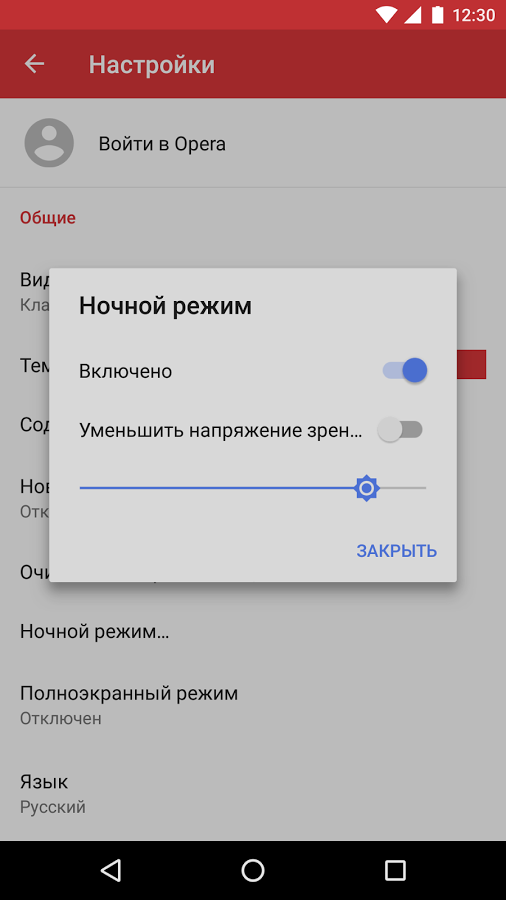Viewport: 506px width, 900px height.
Task: Click the Ночной режим dialog title
Action: [x=165, y=307]
